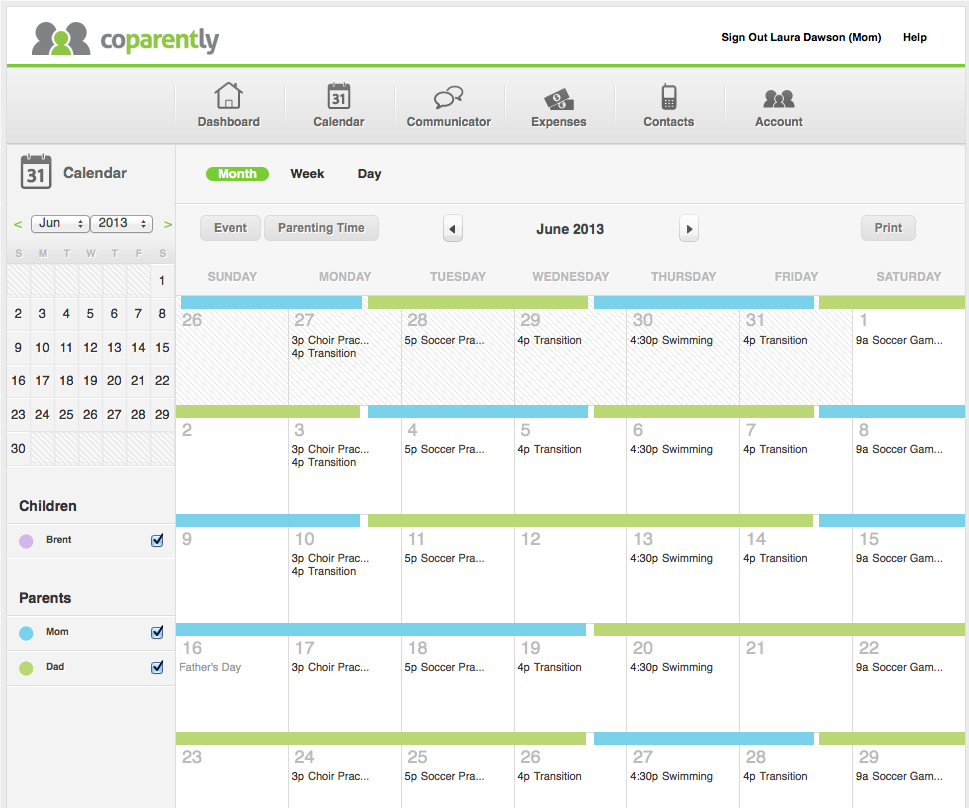This screenshot has height=808, width=969.
Task: Open the Dashboard house icon
Action: pyautogui.click(x=228, y=96)
